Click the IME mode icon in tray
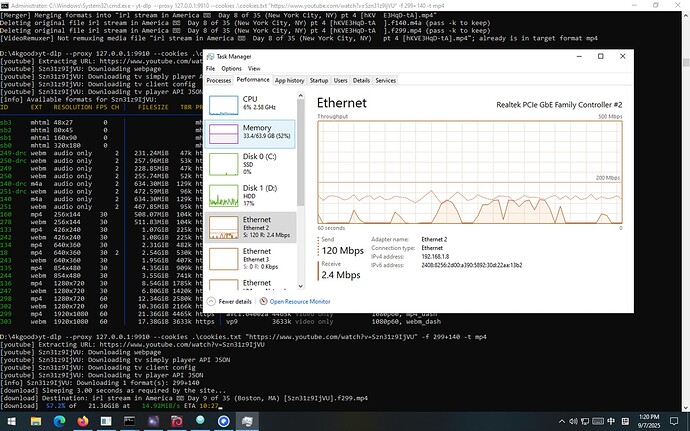 point(625,421)
